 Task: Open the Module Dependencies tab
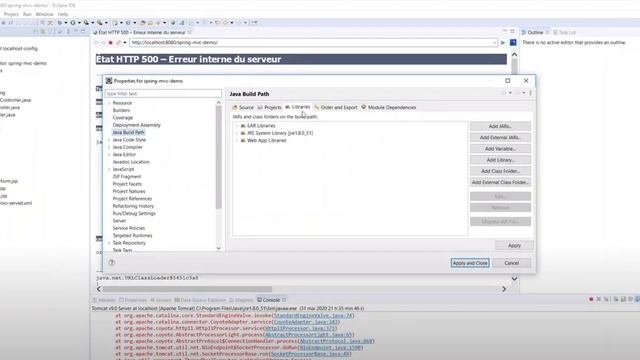(389, 107)
